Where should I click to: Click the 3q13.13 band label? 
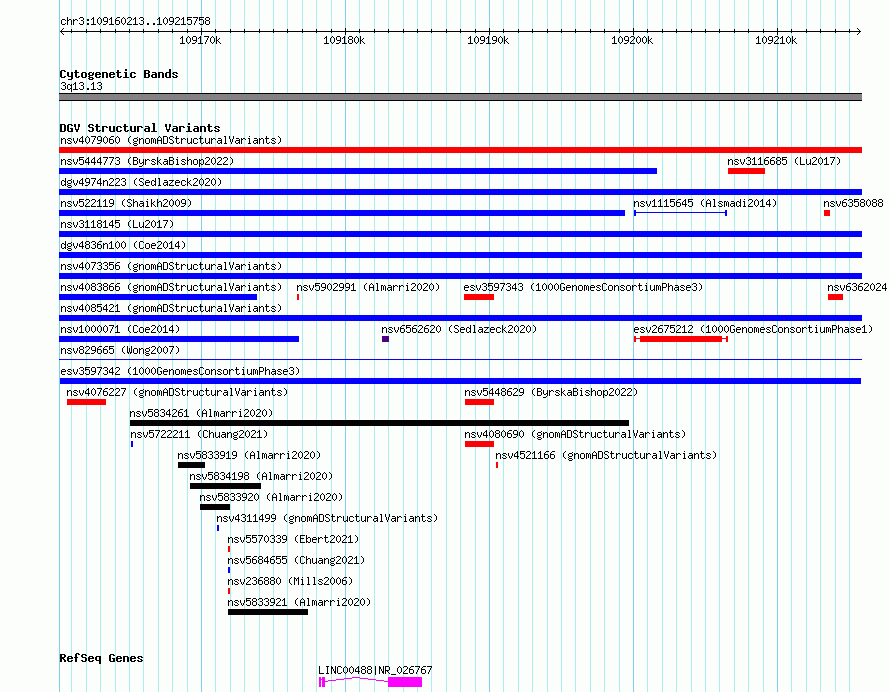81,86
